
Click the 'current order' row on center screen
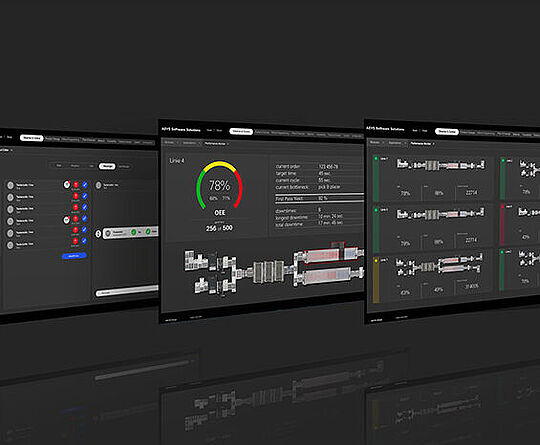(319, 166)
